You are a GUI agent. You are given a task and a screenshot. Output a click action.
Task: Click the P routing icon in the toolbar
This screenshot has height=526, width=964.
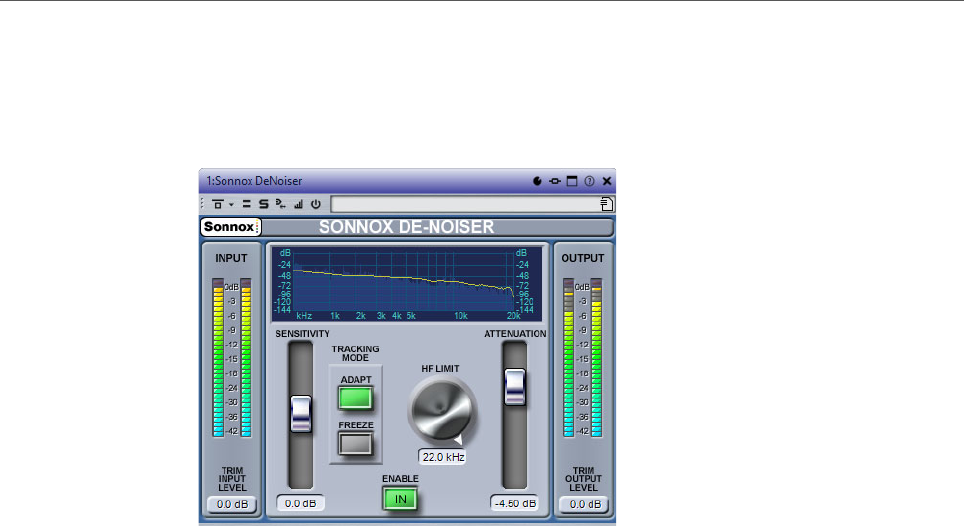coord(280,204)
